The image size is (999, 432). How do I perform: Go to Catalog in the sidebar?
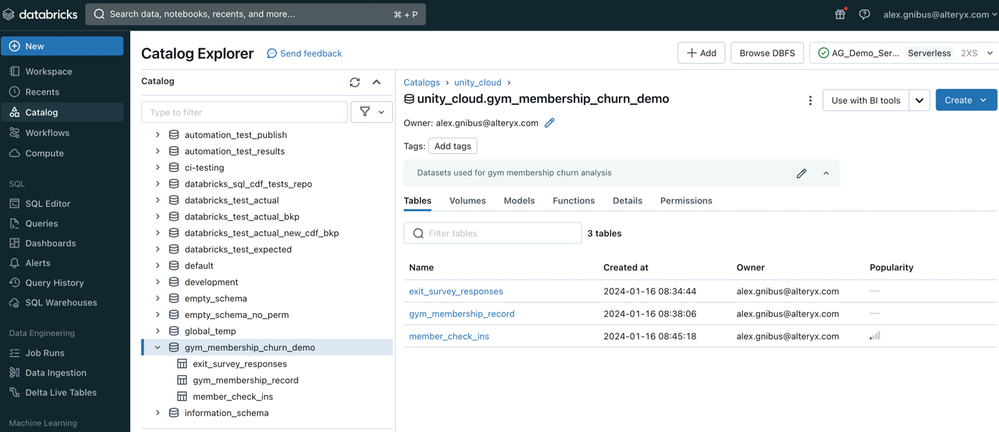(x=62, y=112)
